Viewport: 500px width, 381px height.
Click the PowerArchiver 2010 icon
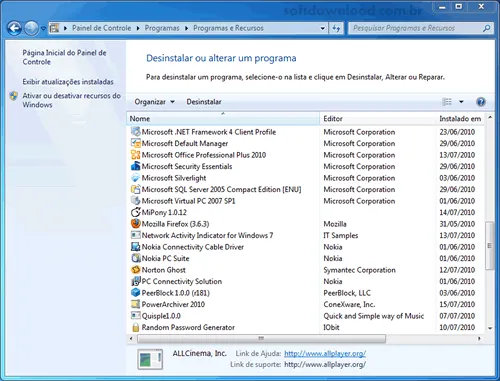135,304
